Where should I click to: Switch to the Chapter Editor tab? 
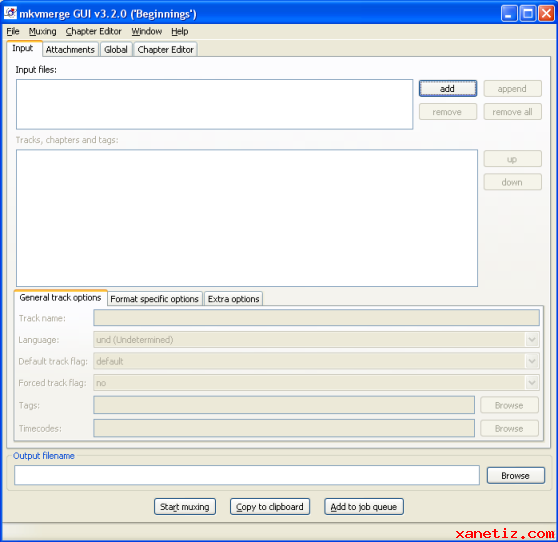pos(165,49)
